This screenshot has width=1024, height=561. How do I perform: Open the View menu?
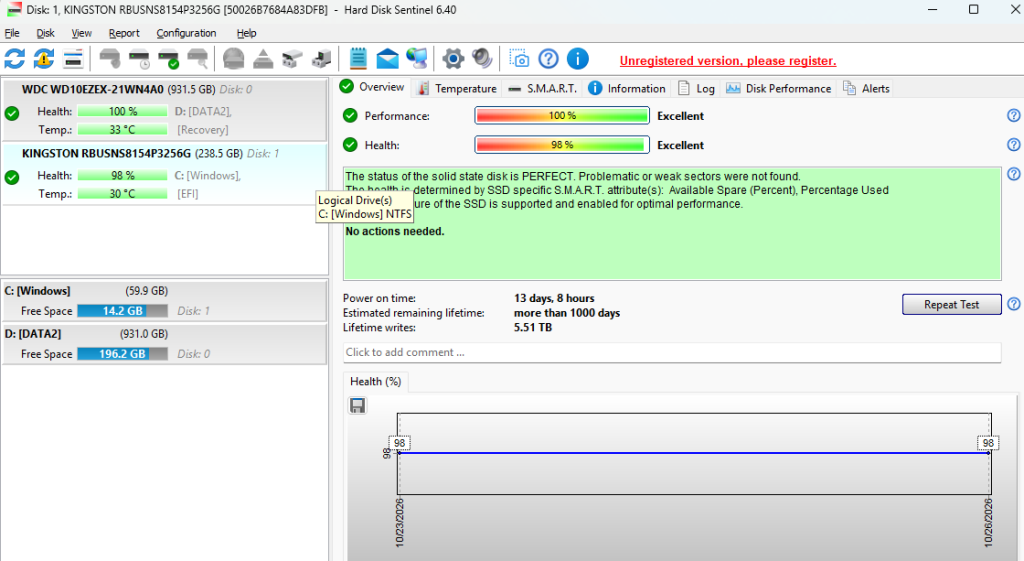click(81, 33)
